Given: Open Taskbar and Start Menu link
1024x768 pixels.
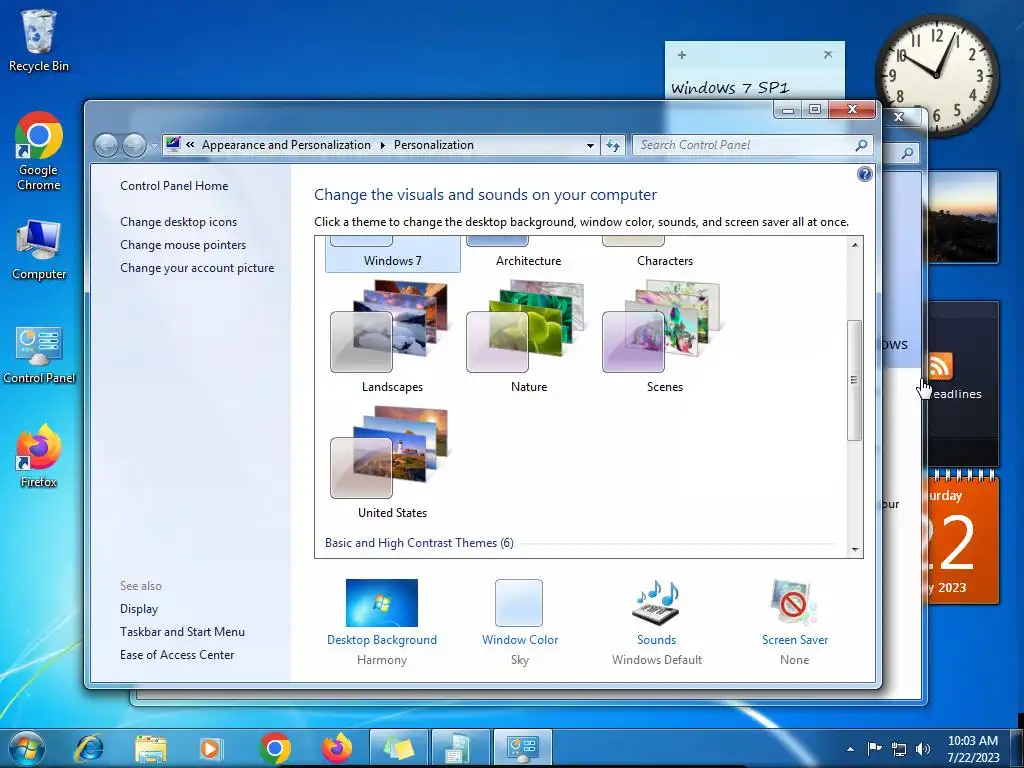Looking at the screenshot, I should pyautogui.click(x=182, y=632).
